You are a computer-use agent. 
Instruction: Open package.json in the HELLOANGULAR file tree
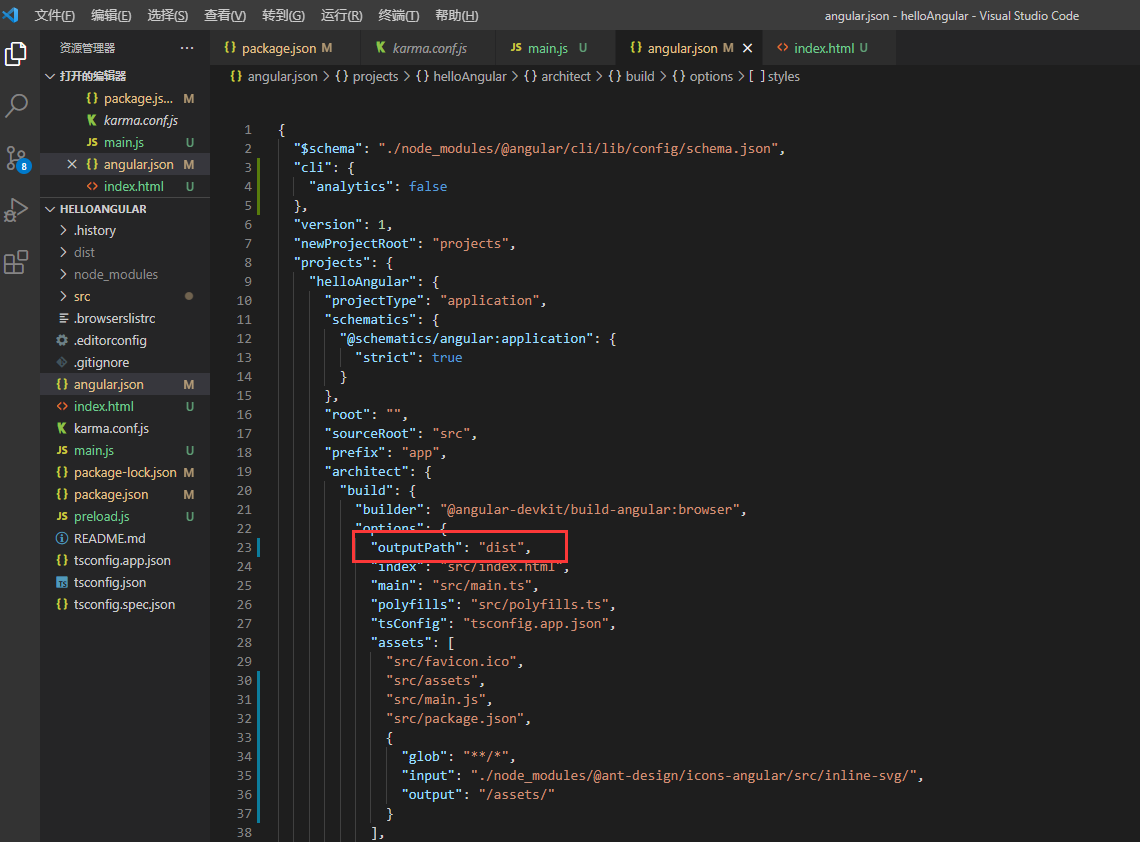pos(125,494)
